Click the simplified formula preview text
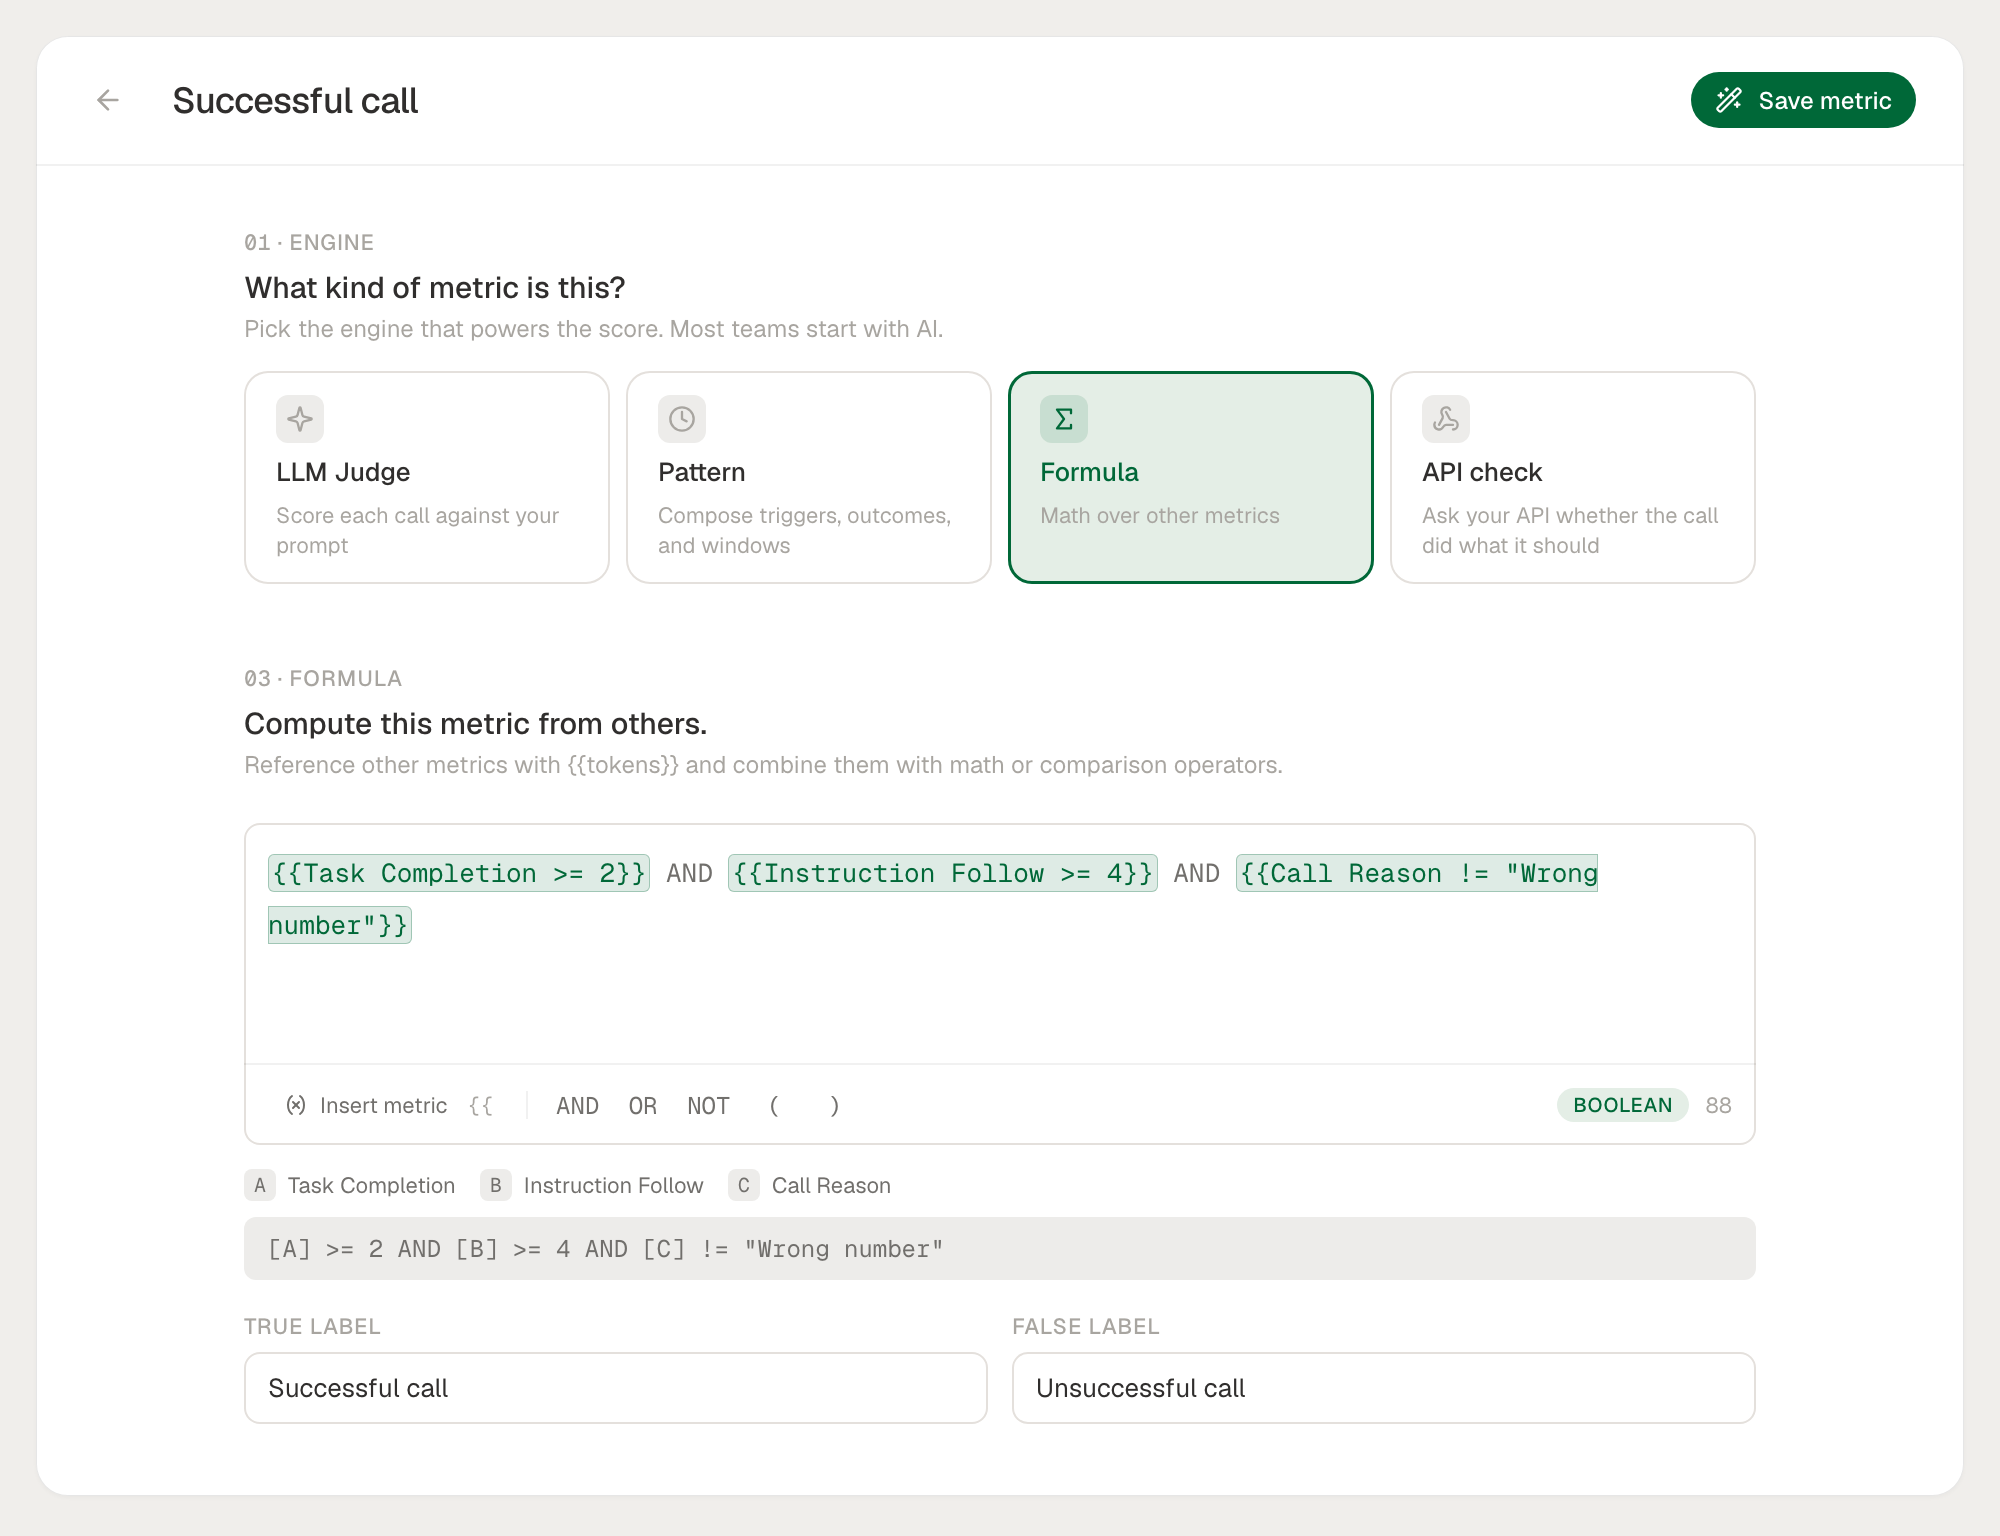The image size is (2000, 1536). [x=605, y=1249]
